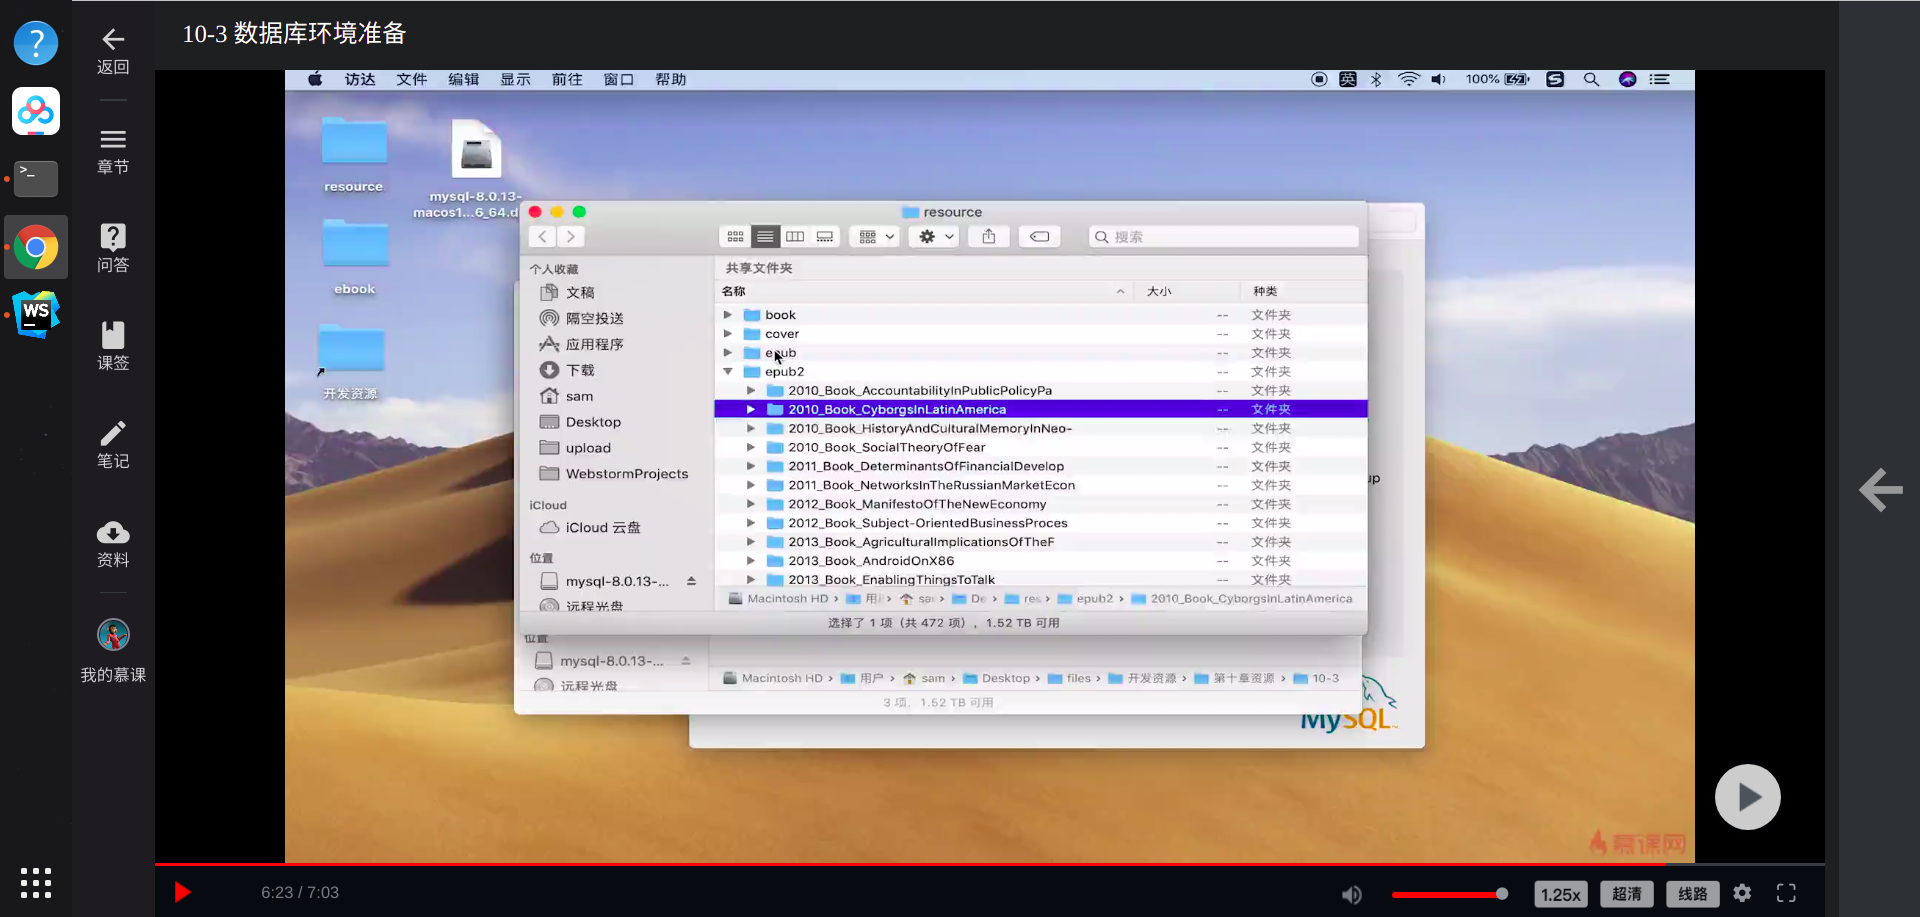Click the help question mark icon
This screenshot has width=1920, height=917.
click(x=36, y=43)
